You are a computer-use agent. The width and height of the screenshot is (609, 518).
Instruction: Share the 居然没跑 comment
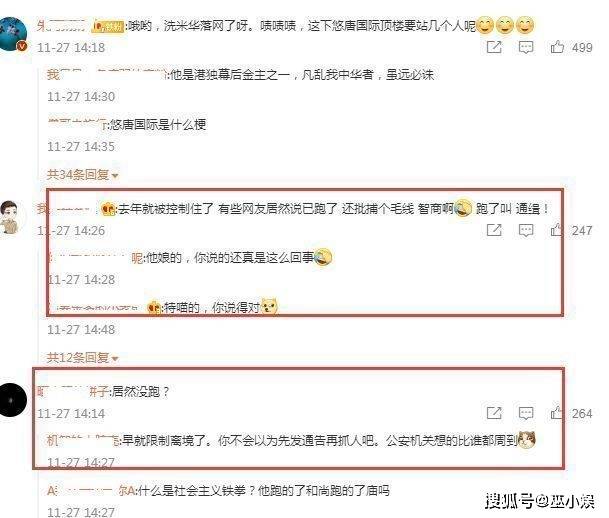494,413
